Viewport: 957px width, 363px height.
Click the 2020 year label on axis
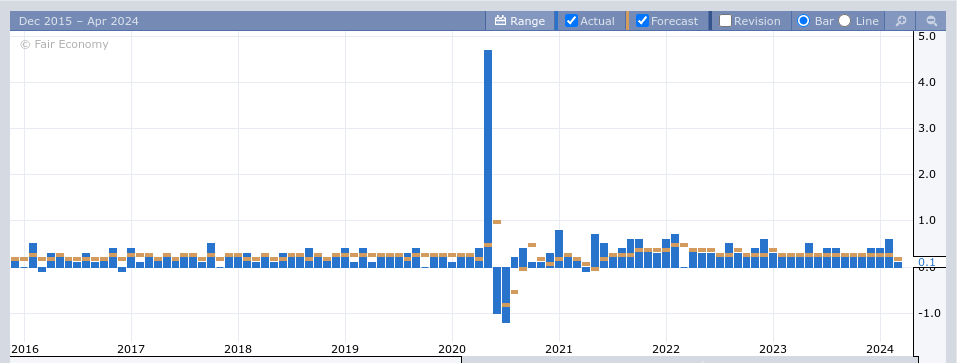tap(452, 349)
